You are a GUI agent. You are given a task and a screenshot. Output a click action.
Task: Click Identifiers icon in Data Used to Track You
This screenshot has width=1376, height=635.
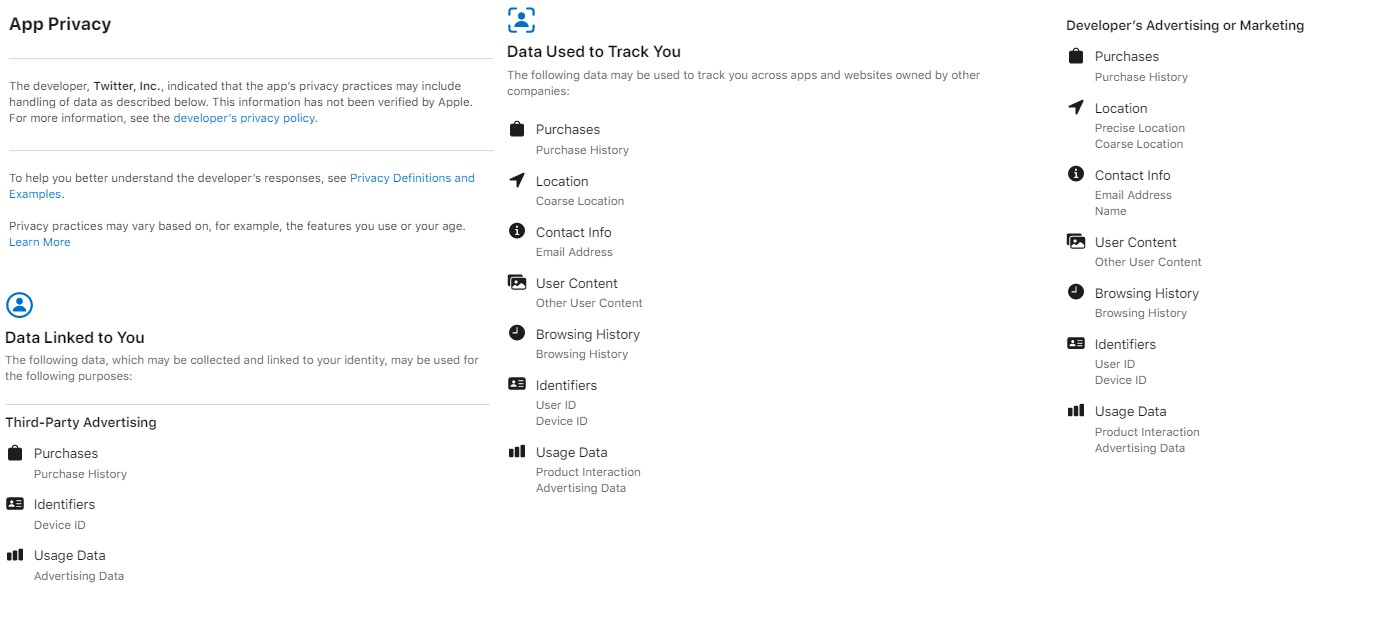click(x=517, y=384)
